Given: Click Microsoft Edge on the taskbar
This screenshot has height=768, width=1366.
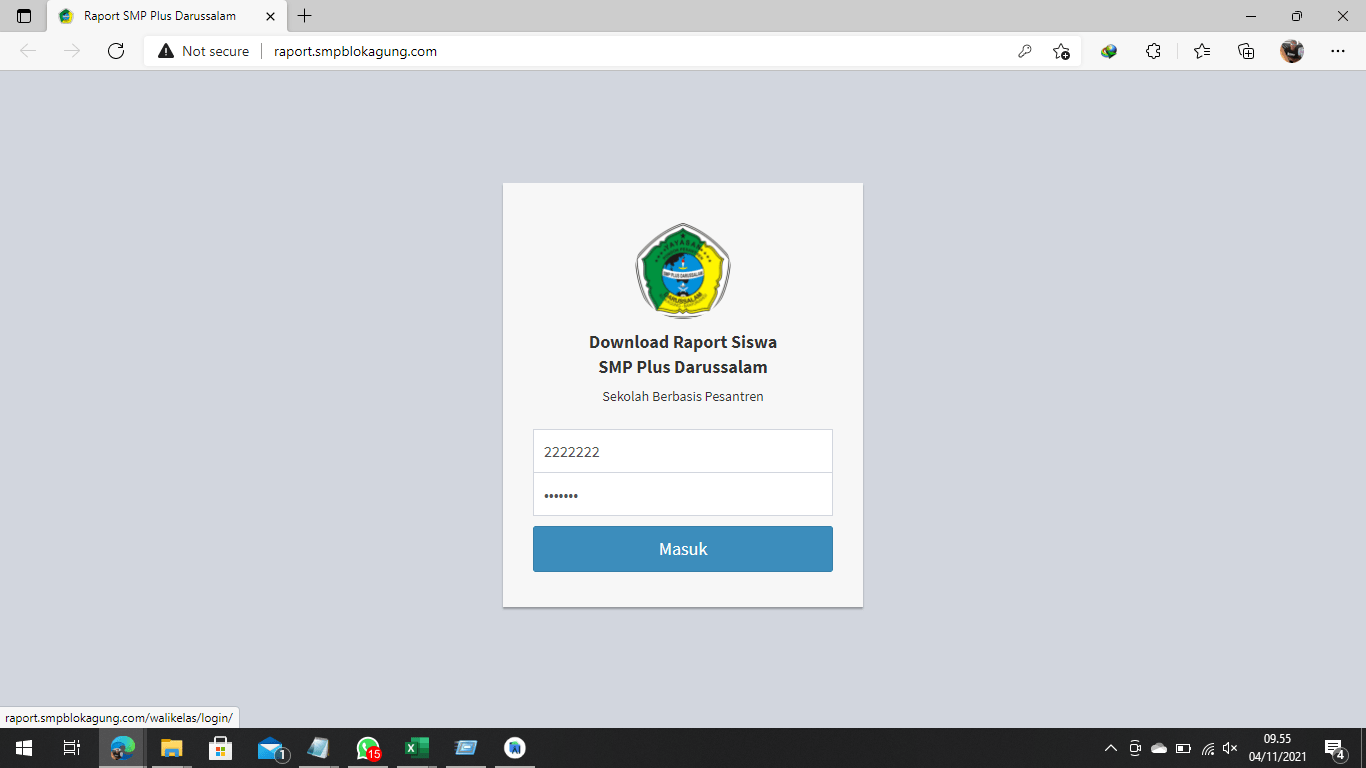Looking at the screenshot, I should pyautogui.click(x=123, y=748).
